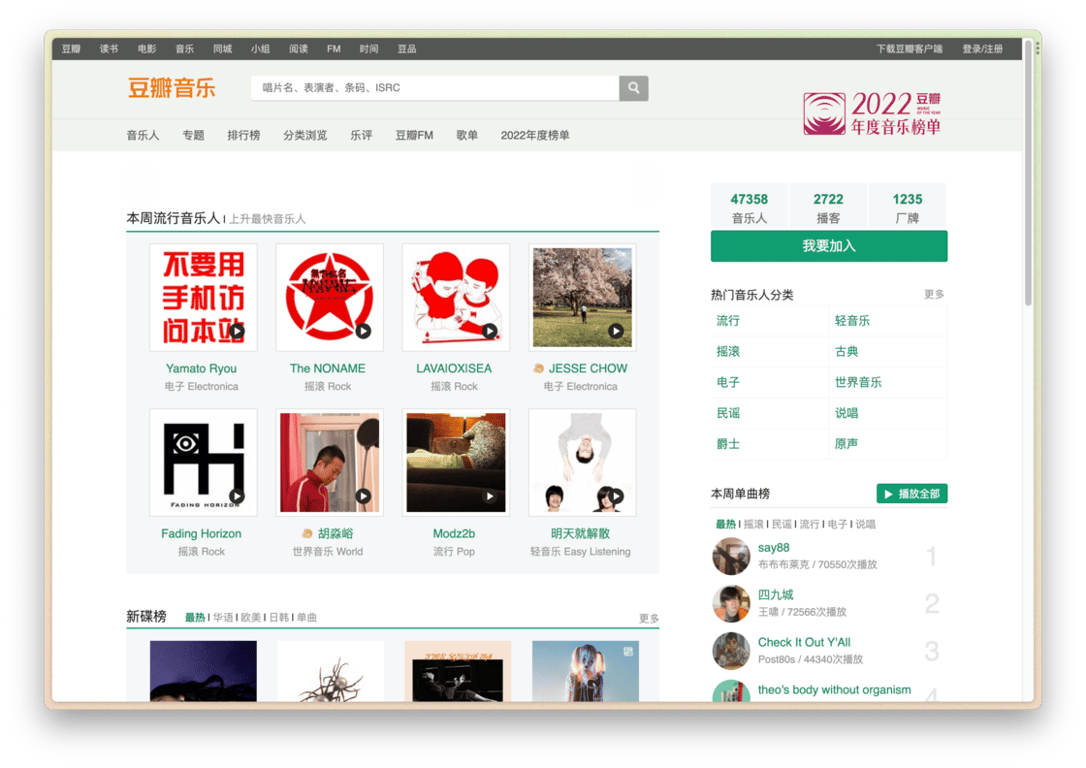Open the 音乐人 navigation item
Image resolution: width=1086 pixels, height=768 pixels.
click(x=143, y=135)
